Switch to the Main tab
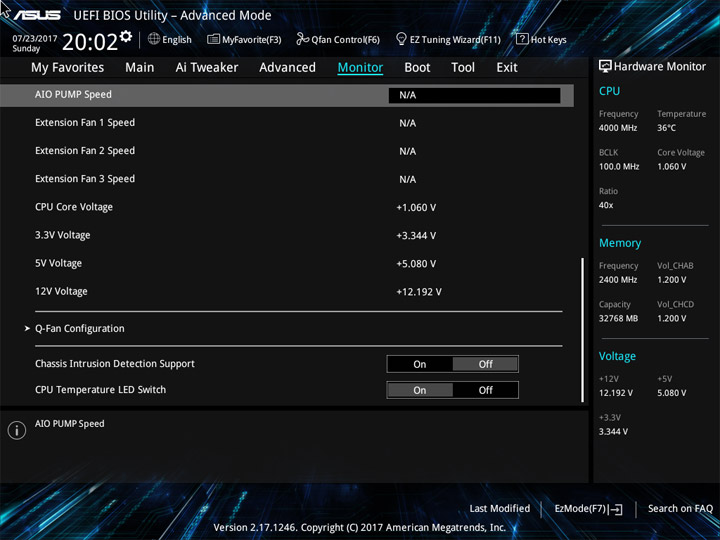This screenshot has width=720, height=540. coord(140,68)
